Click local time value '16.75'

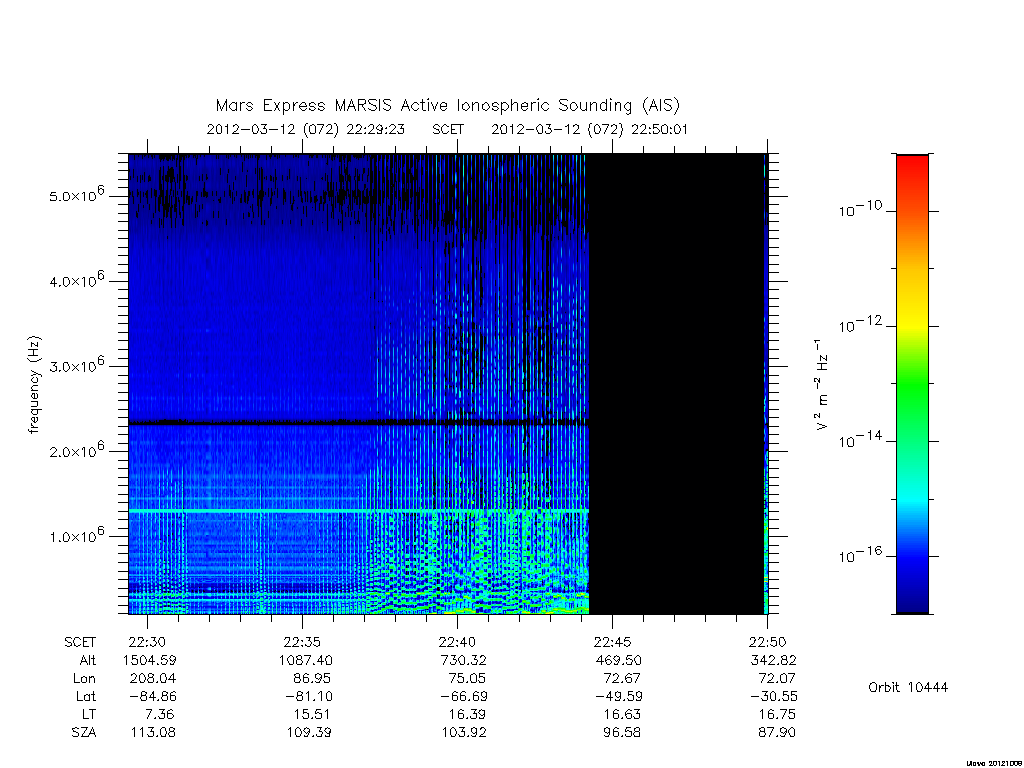[x=777, y=714]
